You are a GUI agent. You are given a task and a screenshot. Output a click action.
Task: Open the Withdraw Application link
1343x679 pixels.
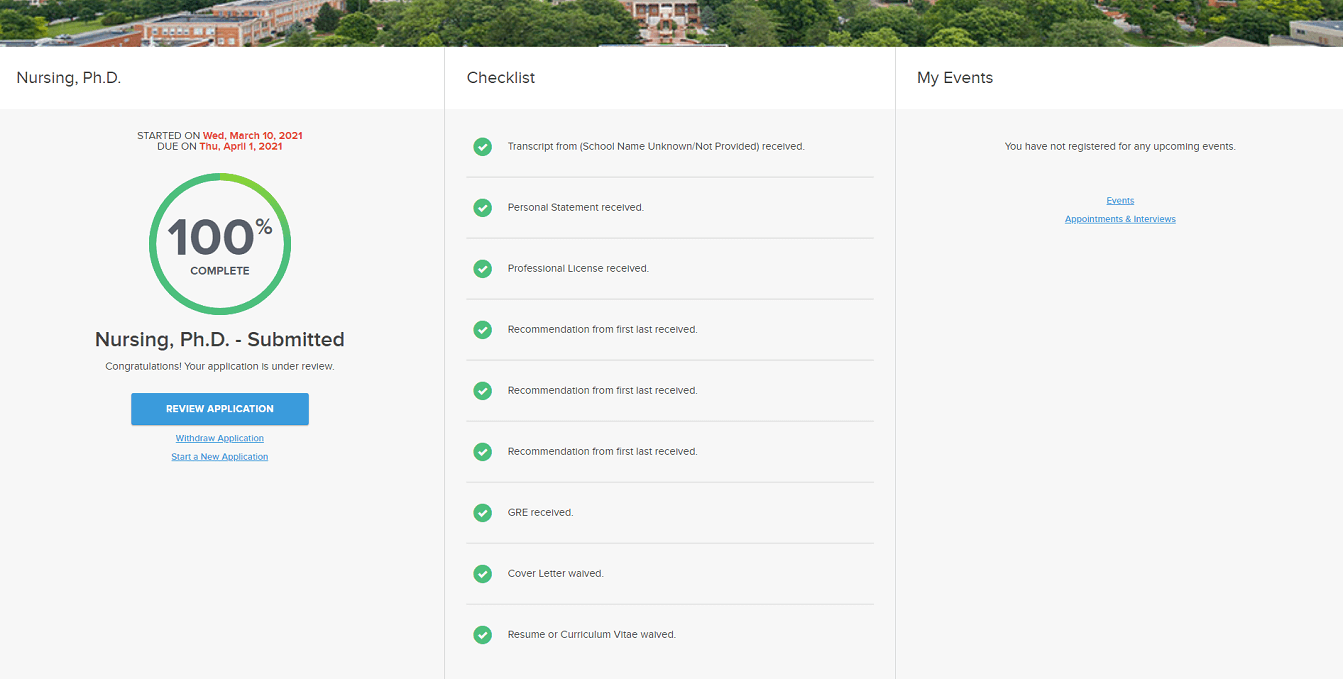point(220,438)
